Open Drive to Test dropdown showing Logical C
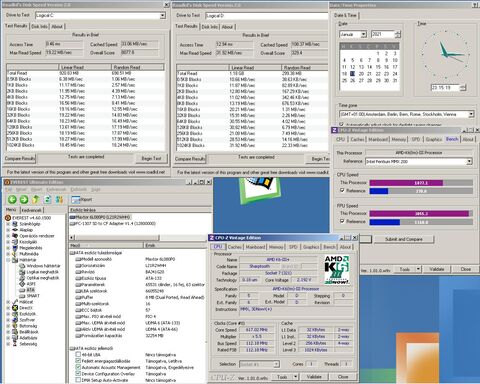This screenshot has height=384, width=480. point(162,15)
